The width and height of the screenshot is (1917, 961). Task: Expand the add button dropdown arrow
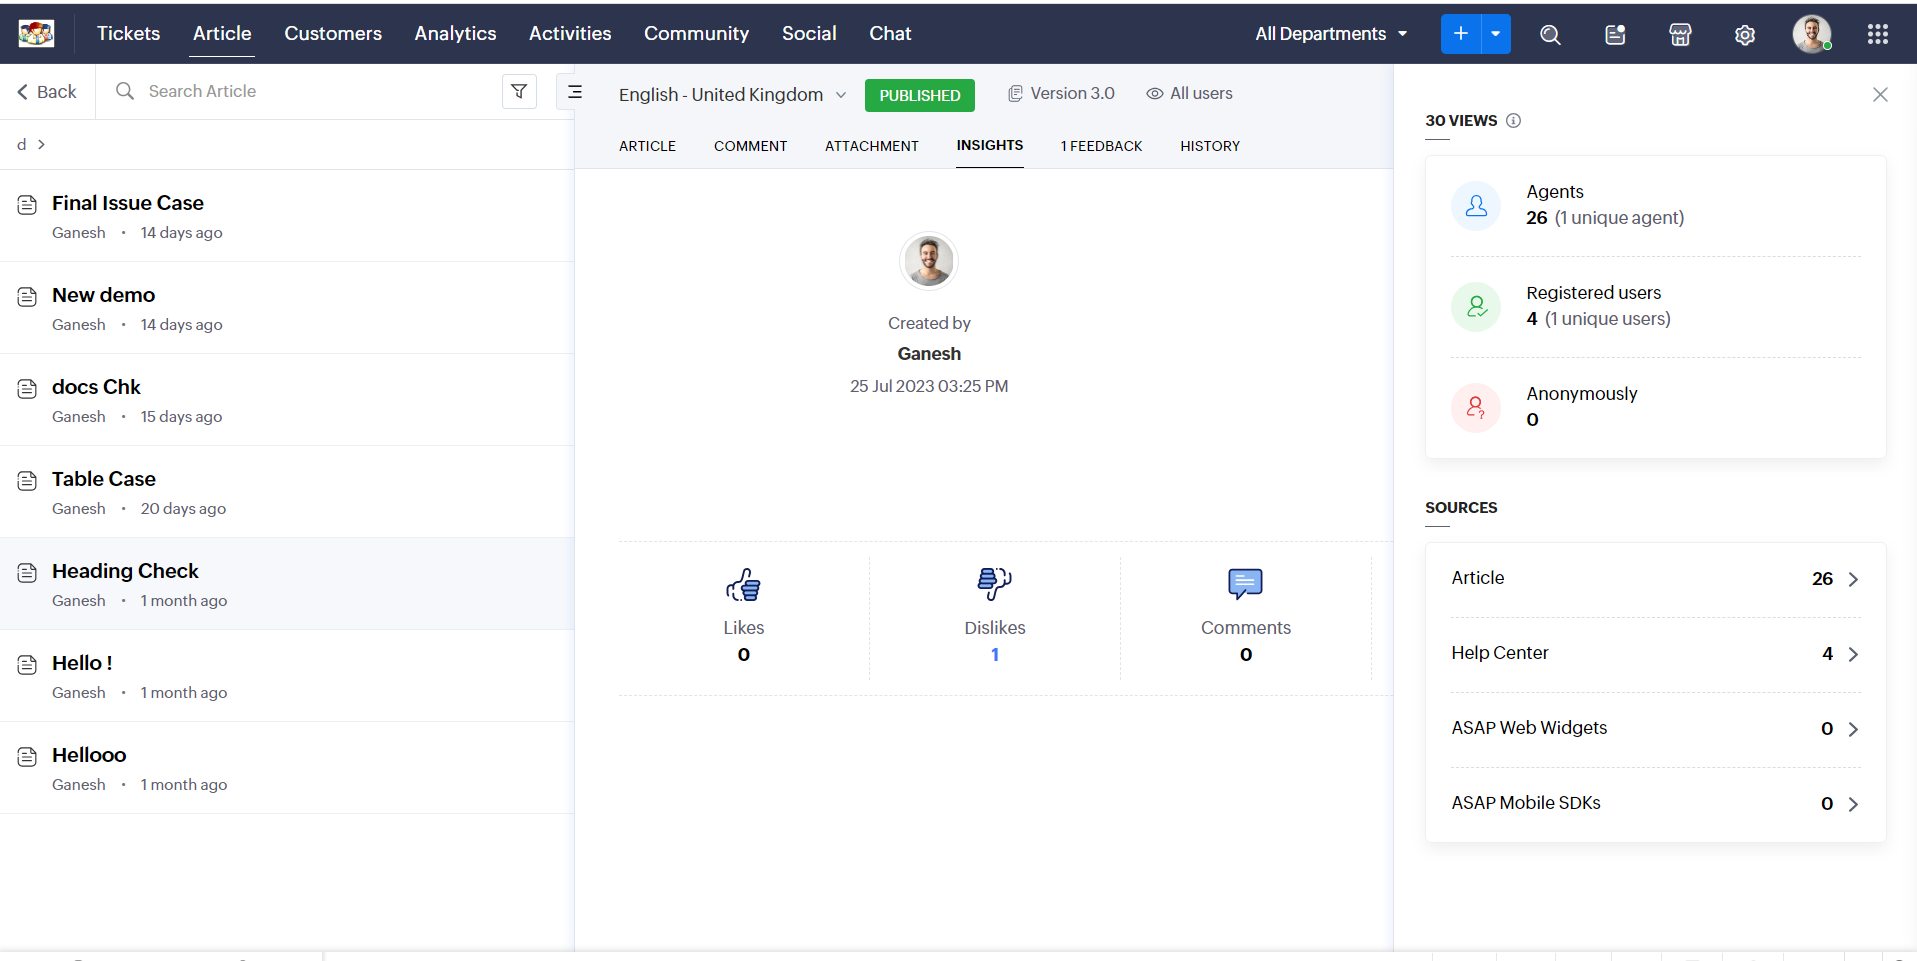pos(1496,34)
